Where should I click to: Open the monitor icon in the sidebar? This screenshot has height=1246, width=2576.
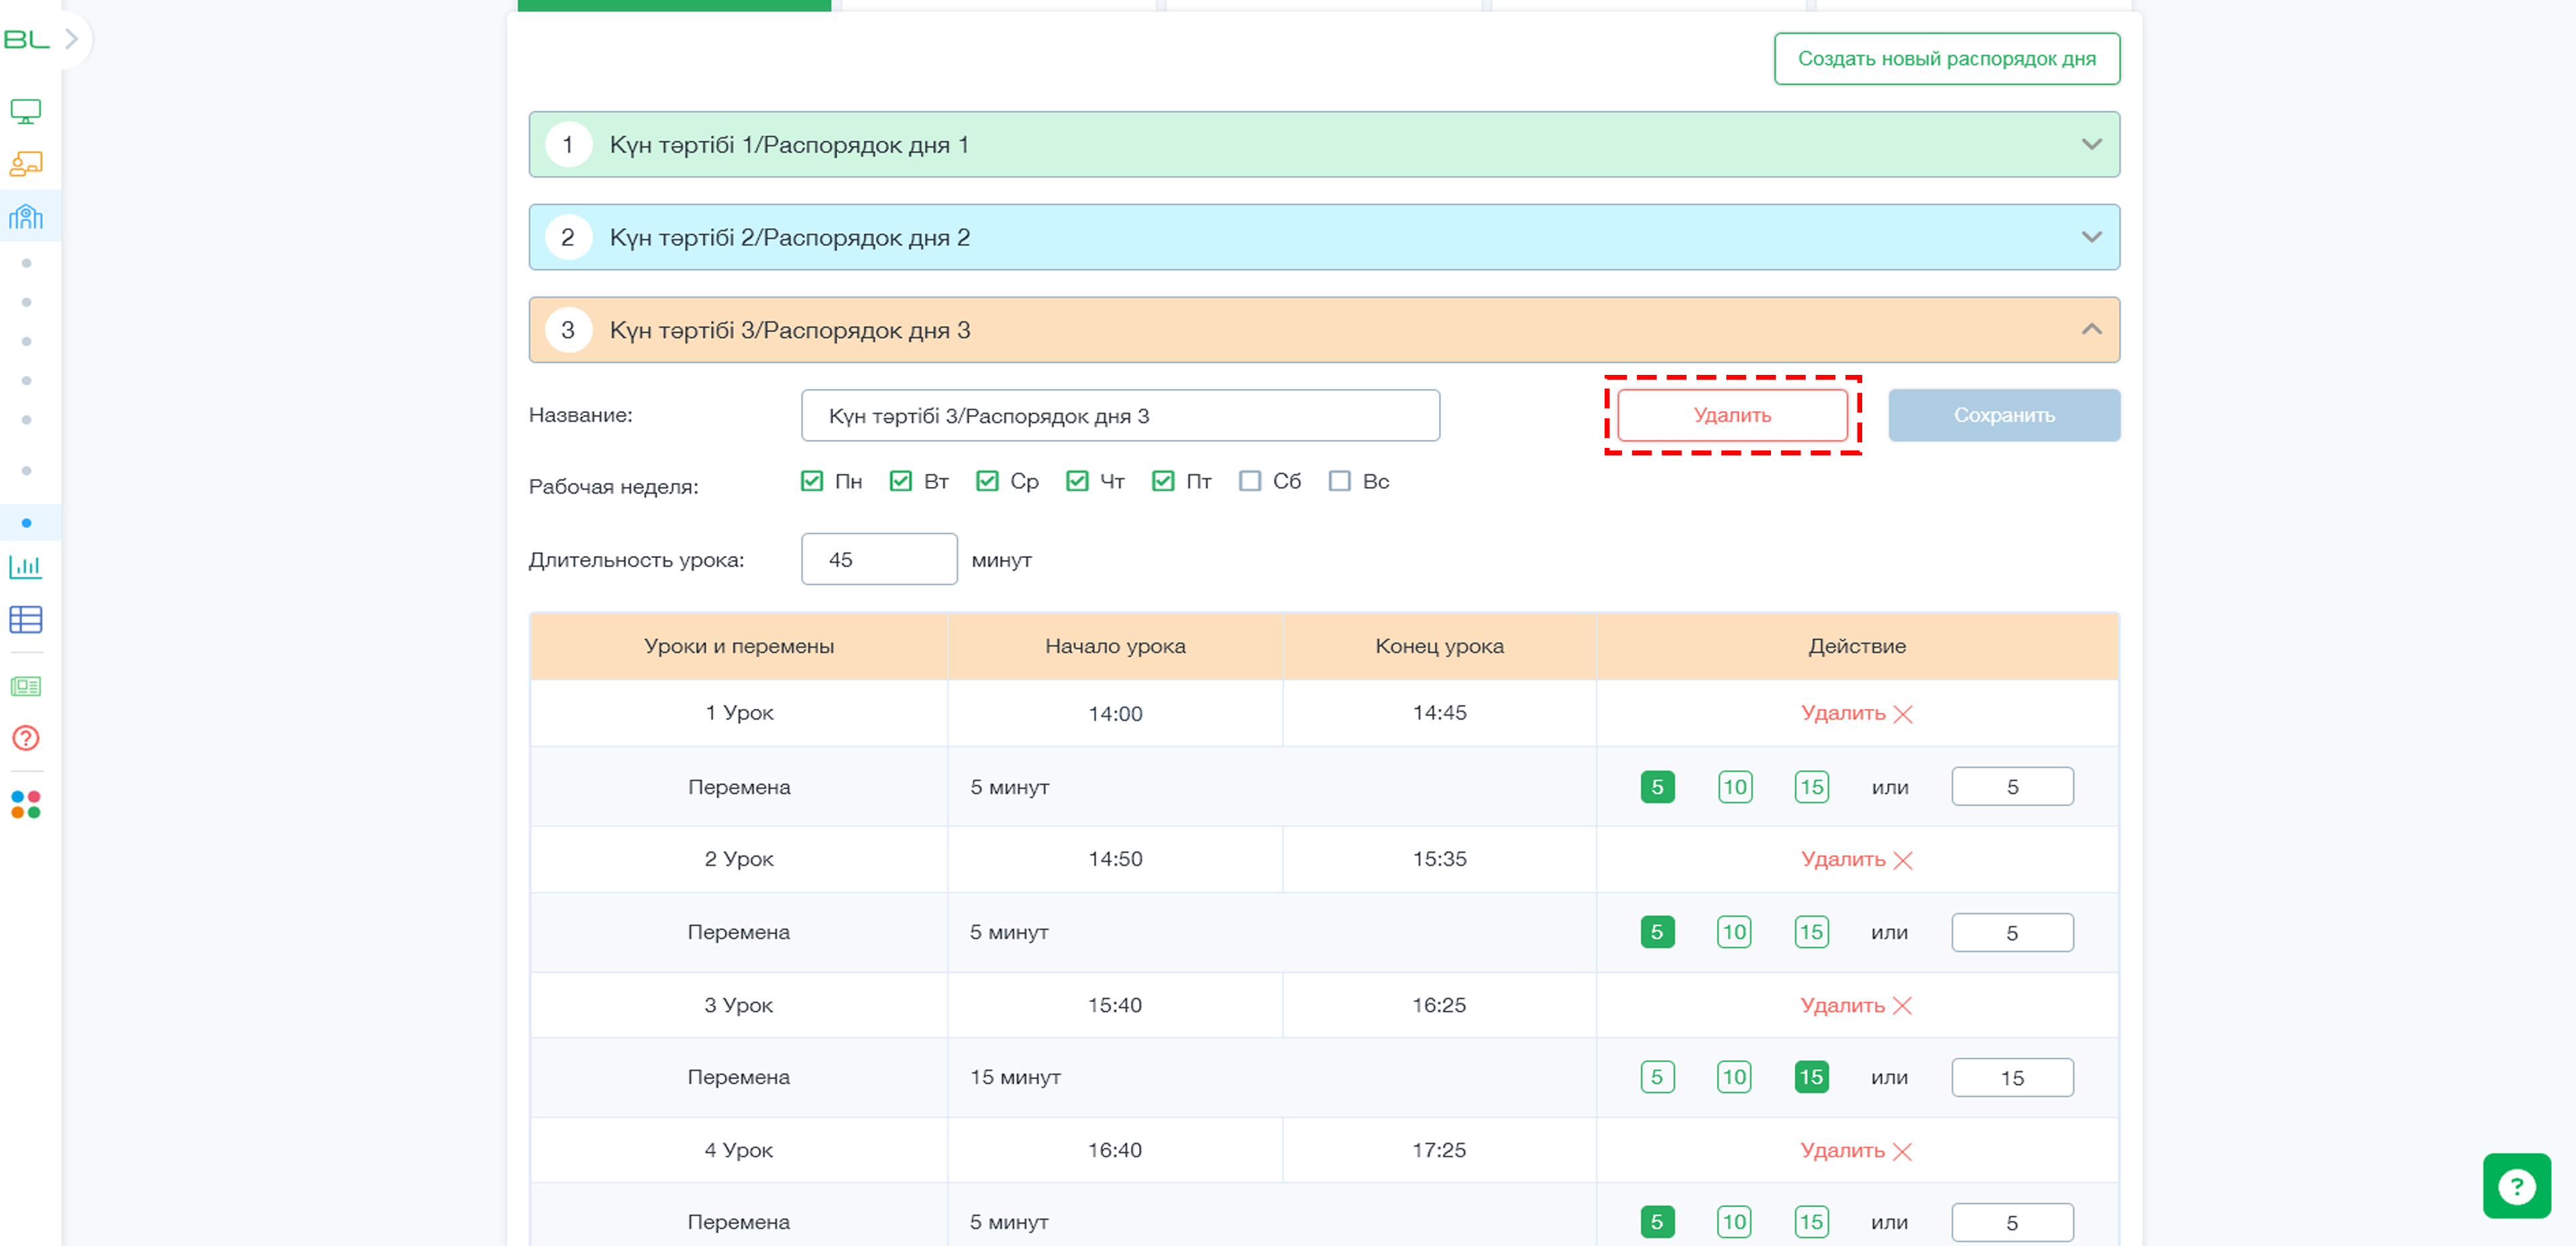pos(26,111)
